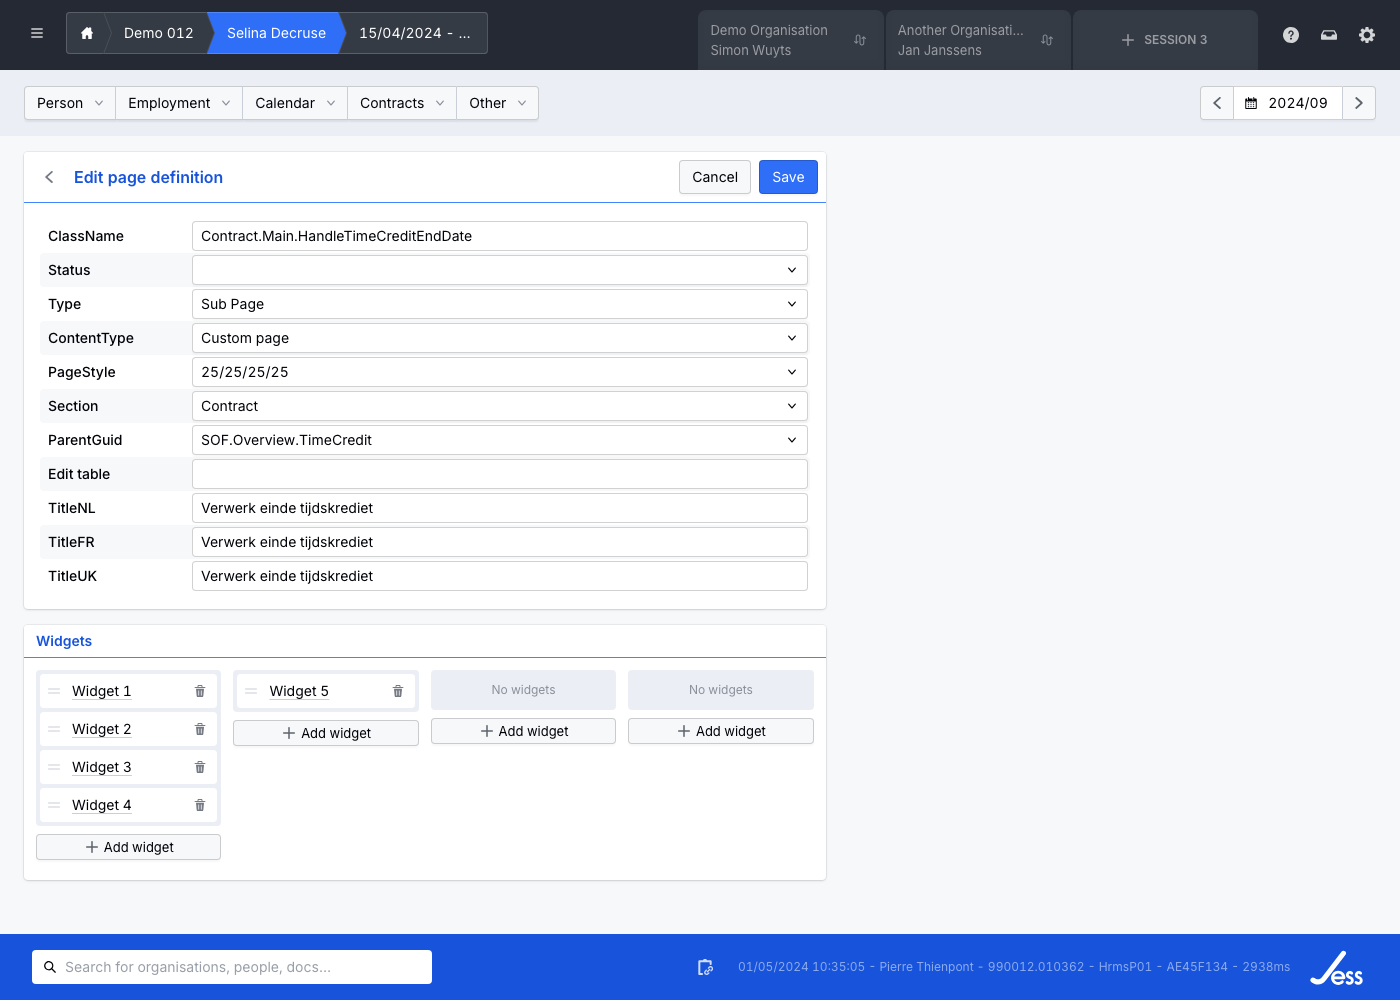Open the Contracts menu
This screenshot has width=1400, height=1000.
[x=401, y=103]
